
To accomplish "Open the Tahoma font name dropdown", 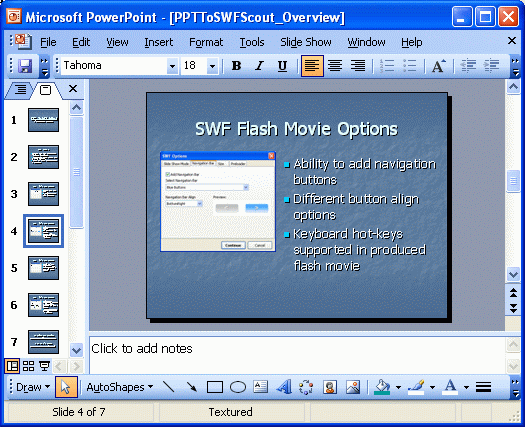I will (x=172, y=66).
